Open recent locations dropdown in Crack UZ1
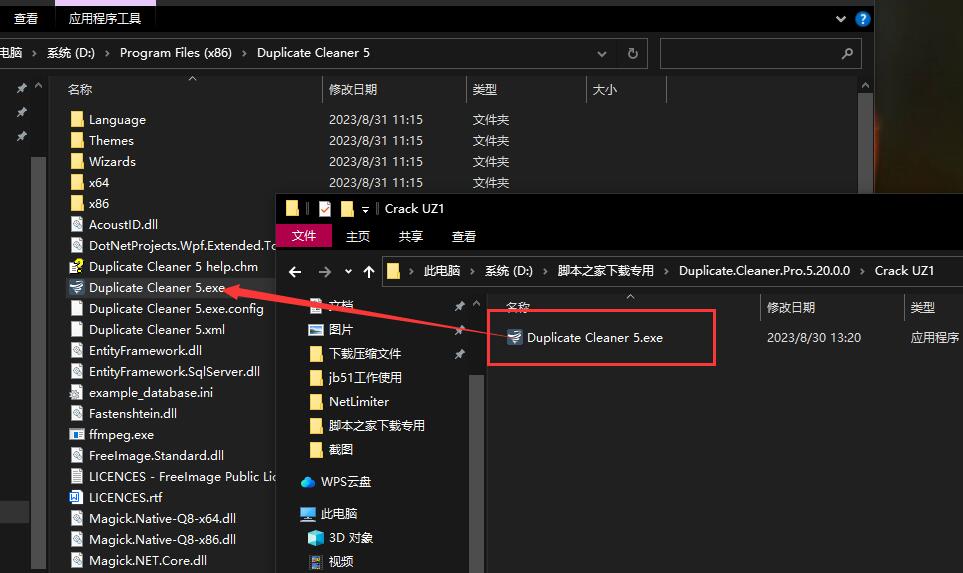The image size is (963, 573). pyautogui.click(x=348, y=271)
